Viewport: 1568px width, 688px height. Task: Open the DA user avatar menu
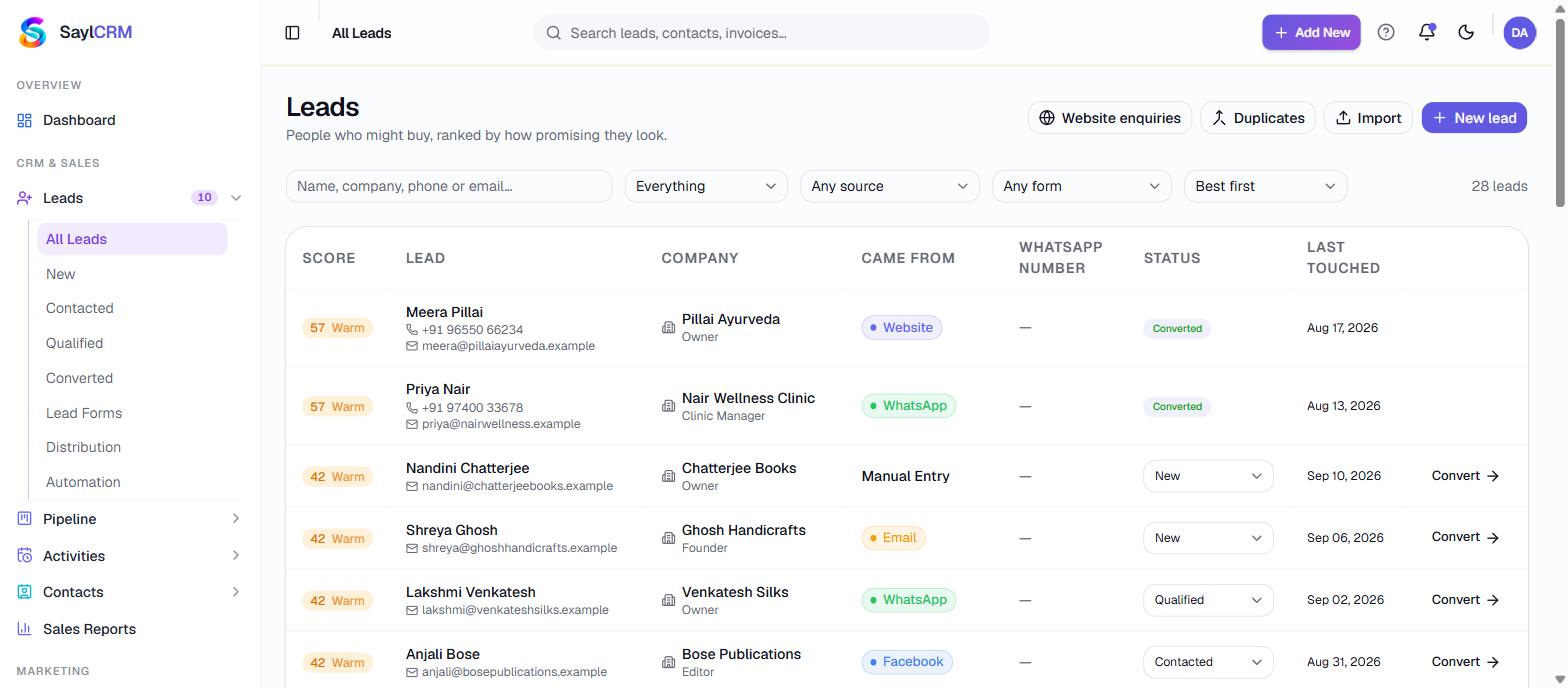pos(1519,32)
